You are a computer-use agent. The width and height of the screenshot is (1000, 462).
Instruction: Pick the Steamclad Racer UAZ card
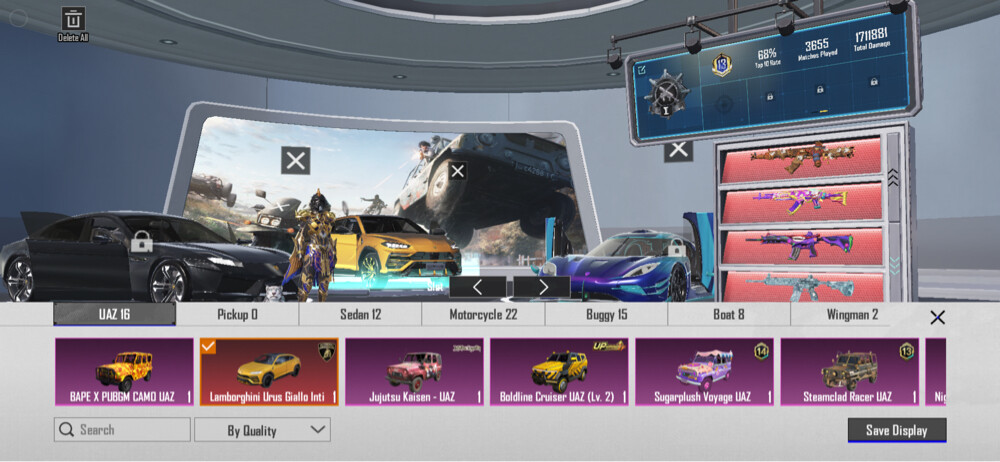849,371
